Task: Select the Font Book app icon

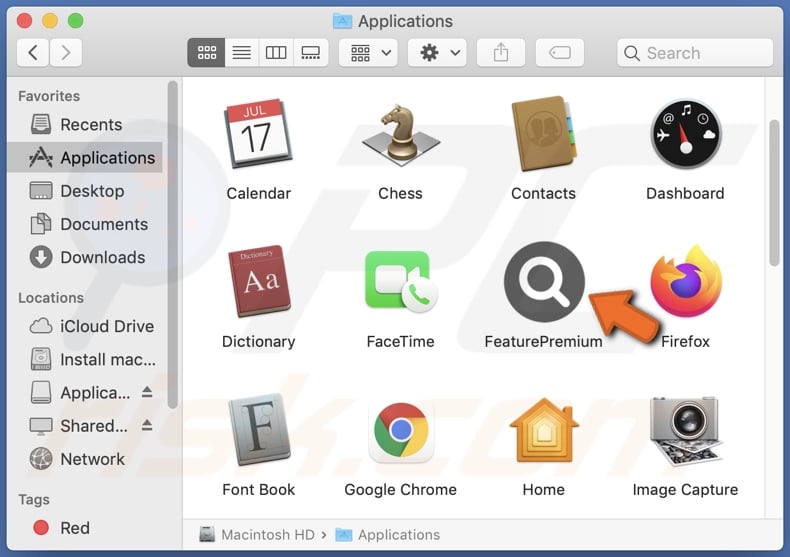Action: click(258, 429)
